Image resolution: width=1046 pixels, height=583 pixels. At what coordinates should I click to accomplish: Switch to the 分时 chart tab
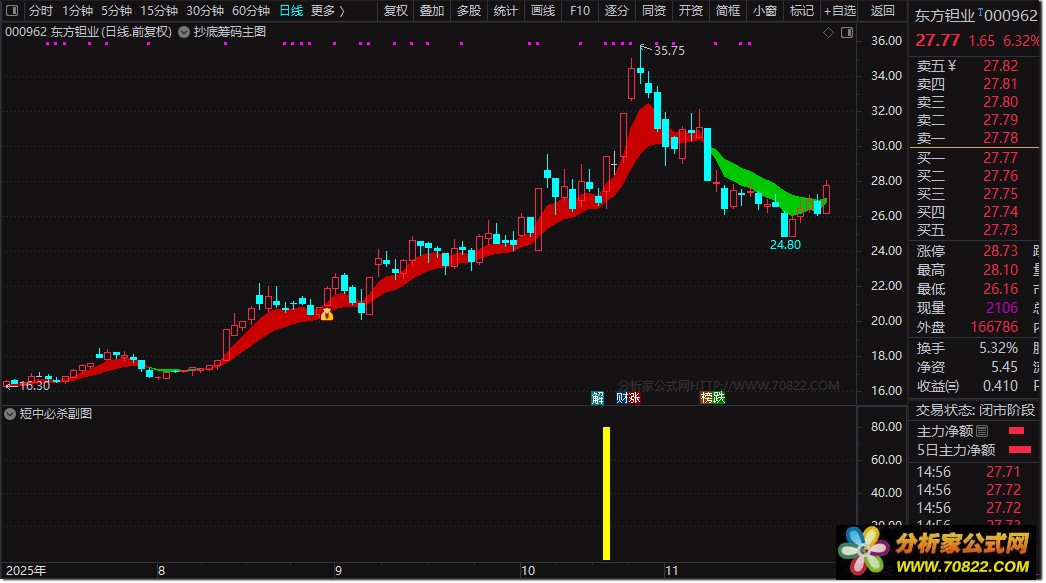[x=41, y=11]
